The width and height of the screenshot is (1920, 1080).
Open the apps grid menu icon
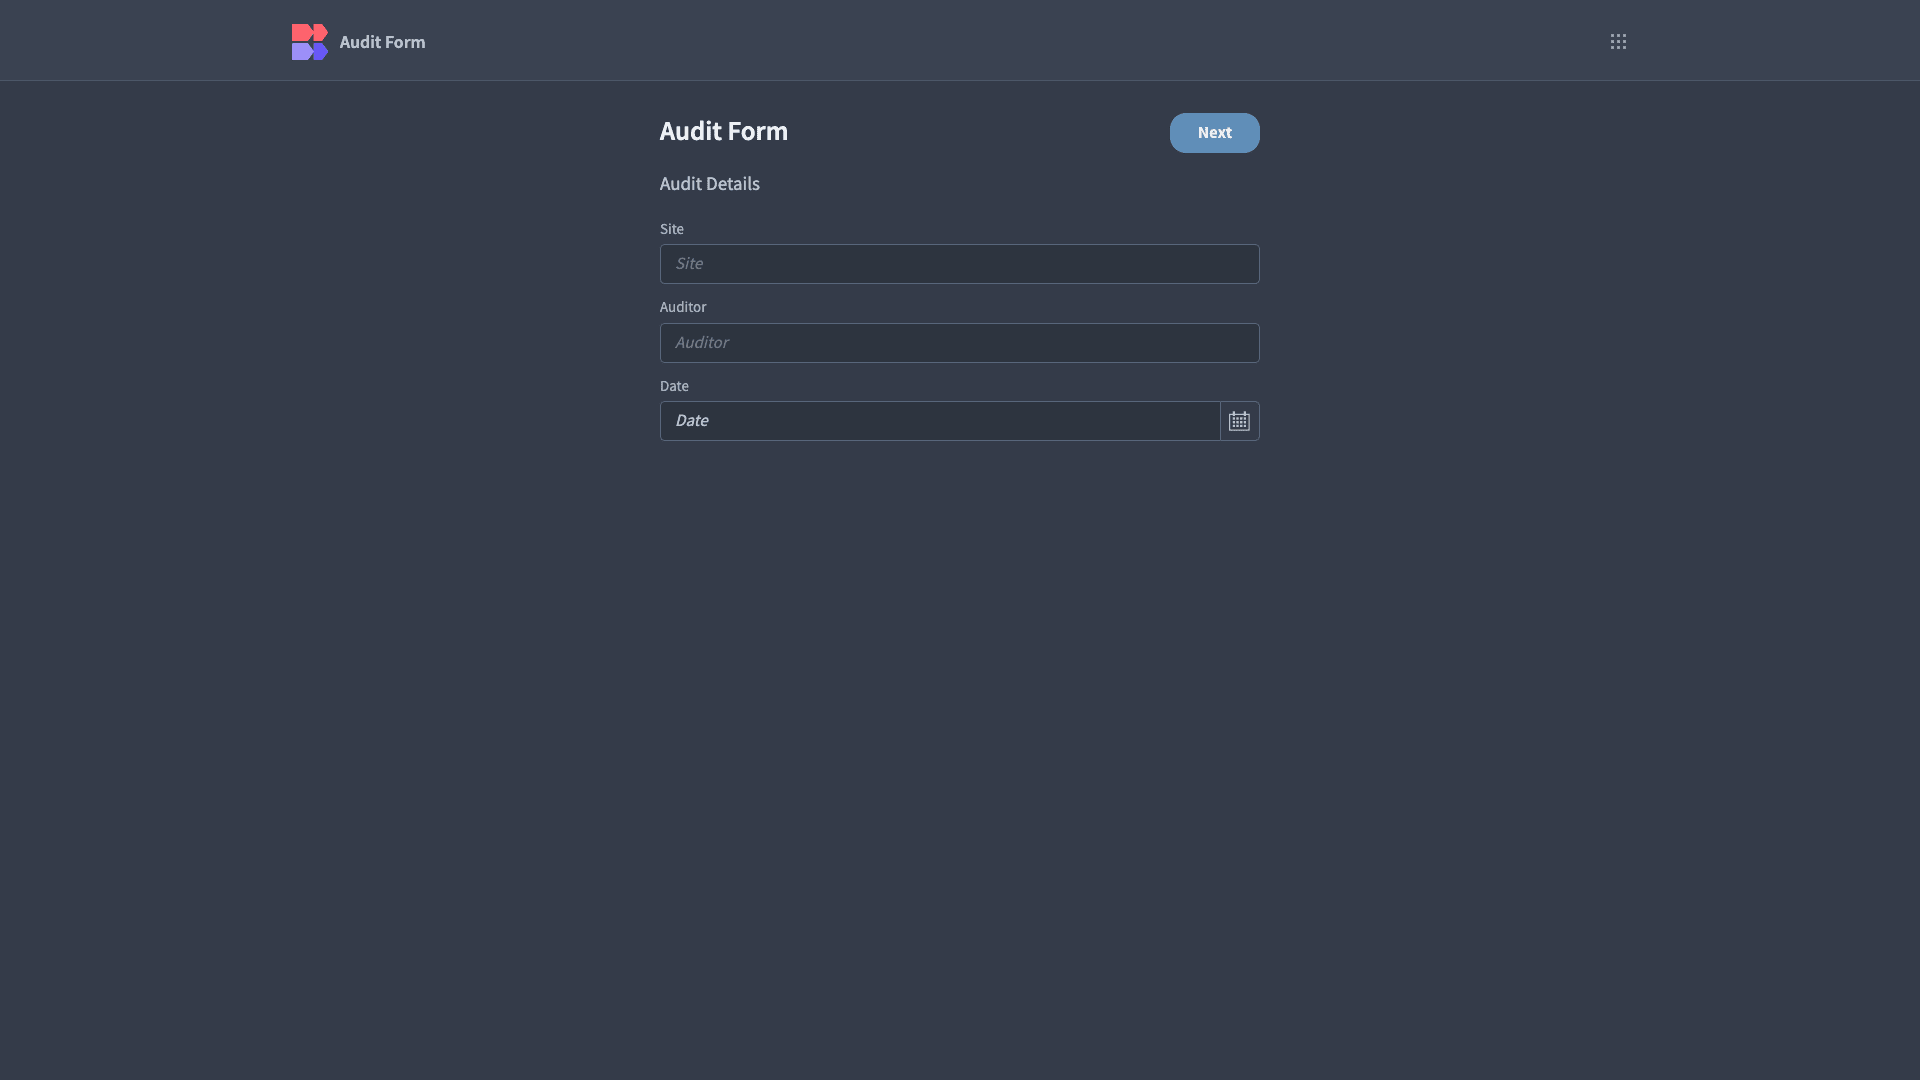coord(1618,41)
